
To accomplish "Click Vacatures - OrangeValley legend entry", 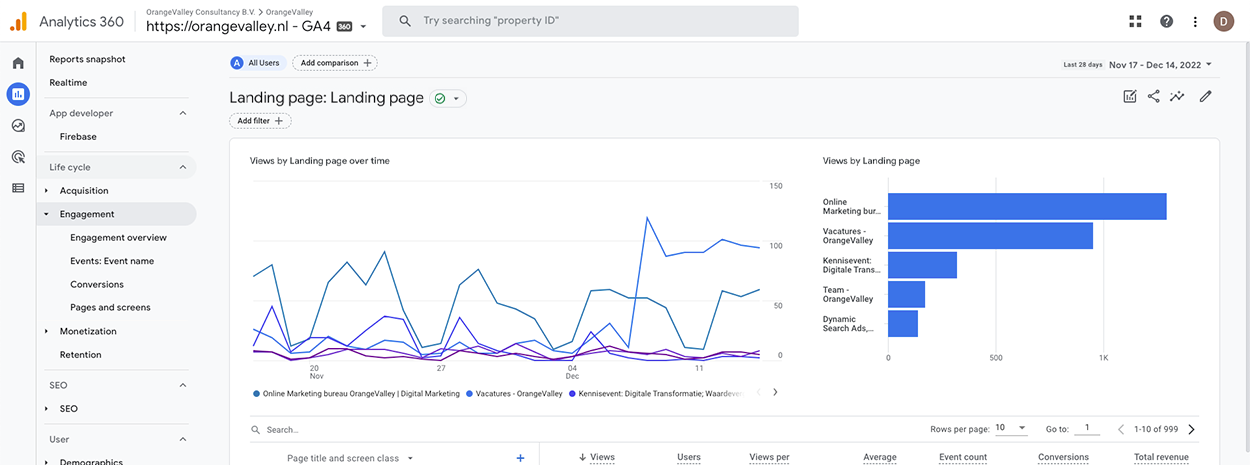I will point(514,393).
